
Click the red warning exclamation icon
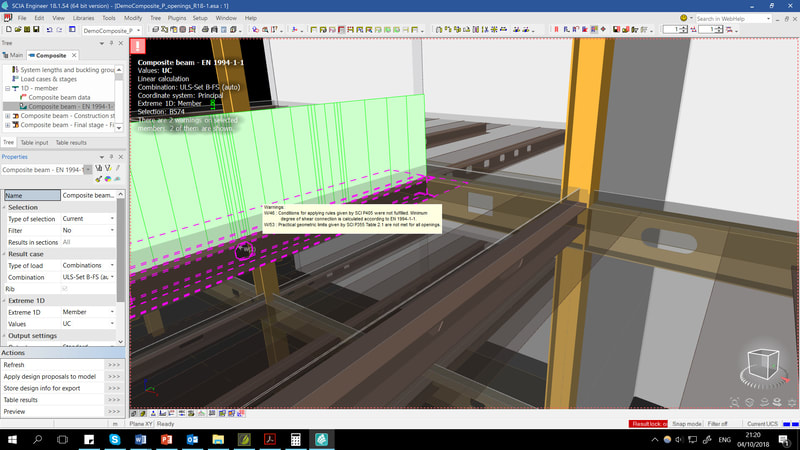click(x=138, y=46)
